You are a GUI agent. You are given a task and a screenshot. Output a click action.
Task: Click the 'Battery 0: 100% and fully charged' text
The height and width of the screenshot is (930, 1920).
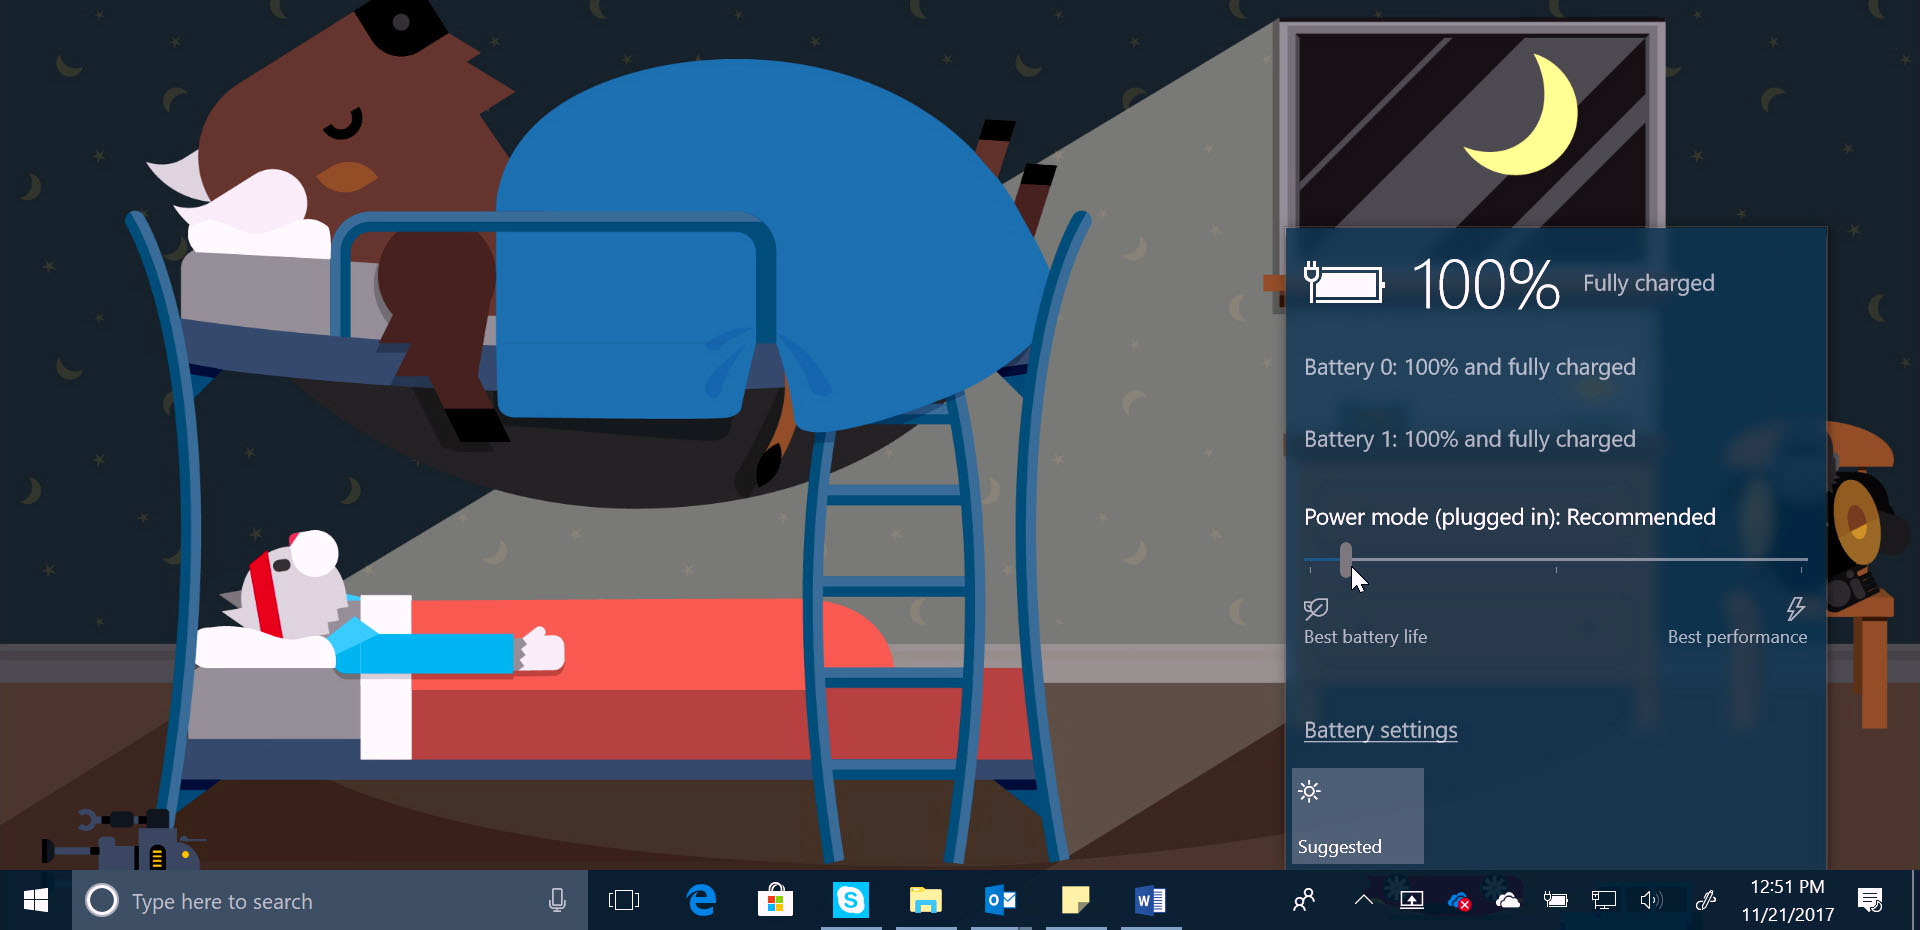click(x=1470, y=367)
